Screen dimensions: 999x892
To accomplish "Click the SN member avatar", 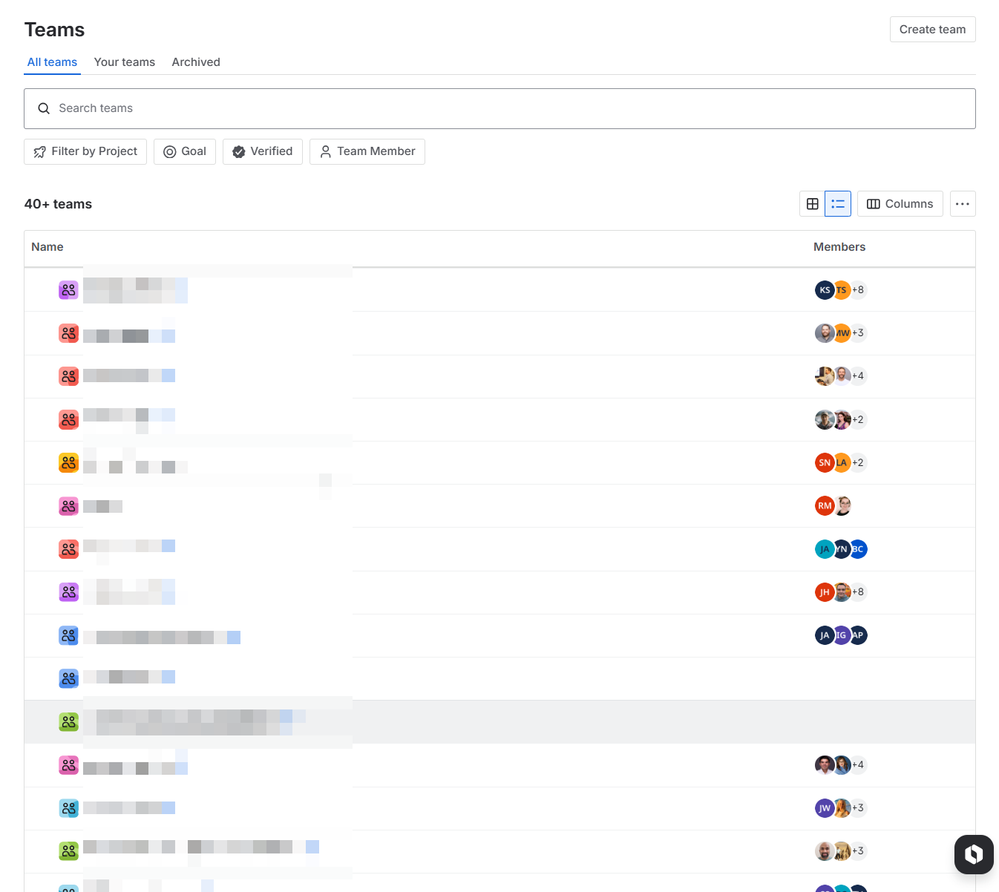I will coord(824,463).
